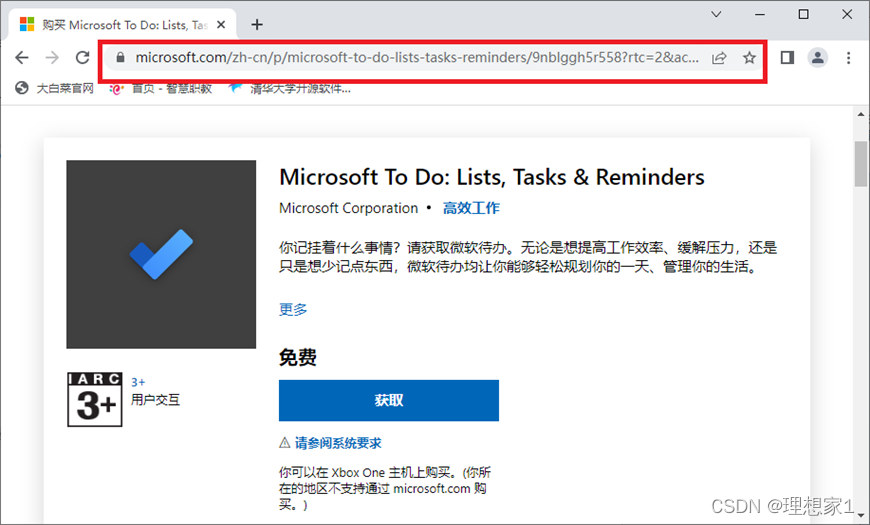Click the IARC 3+ rating badge
Viewport: 870px width, 525px height.
tap(95, 400)
